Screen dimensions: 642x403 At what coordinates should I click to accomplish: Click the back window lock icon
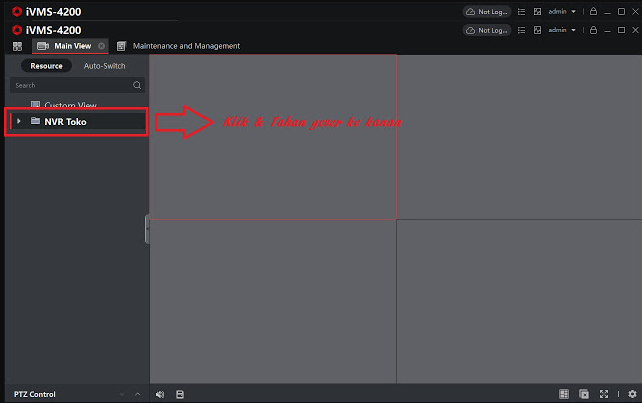click(593, 11)
